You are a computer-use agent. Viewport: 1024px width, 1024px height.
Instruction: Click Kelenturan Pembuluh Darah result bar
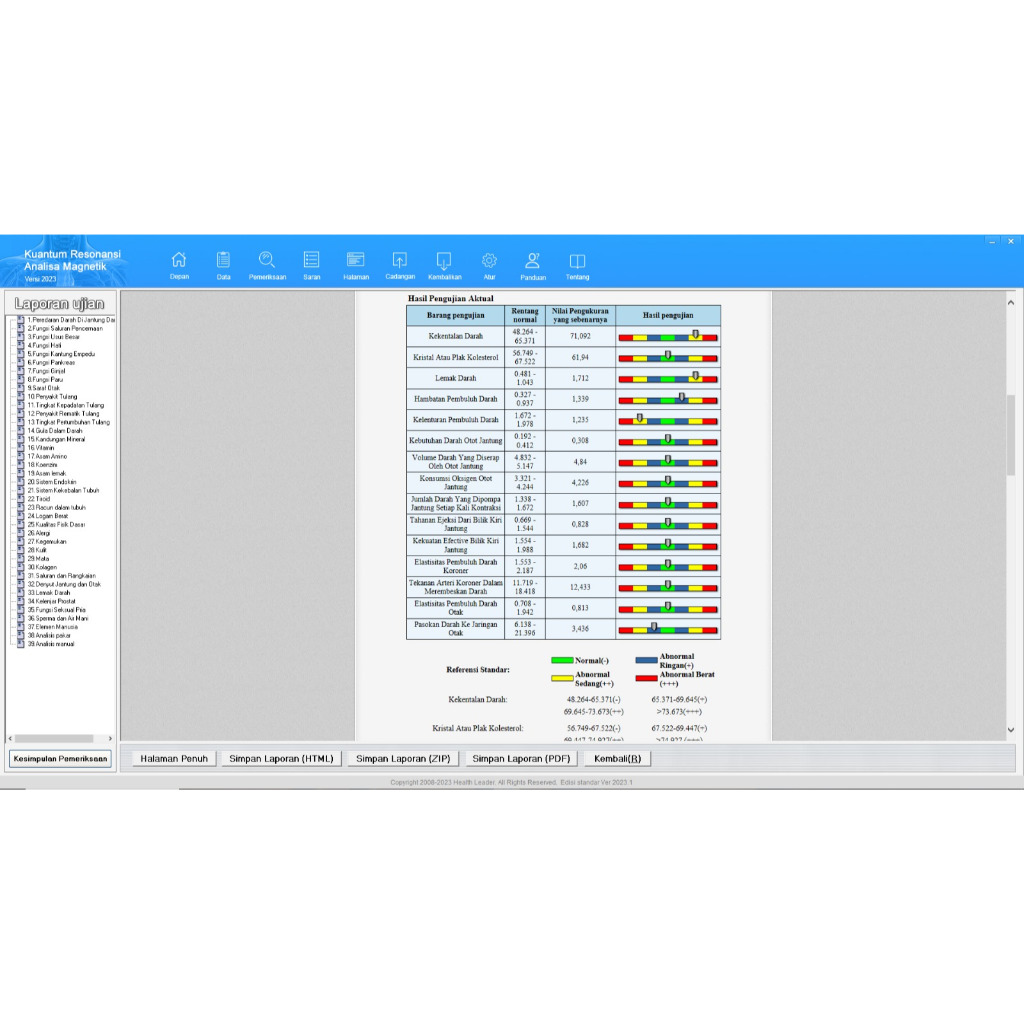(668, 421)
